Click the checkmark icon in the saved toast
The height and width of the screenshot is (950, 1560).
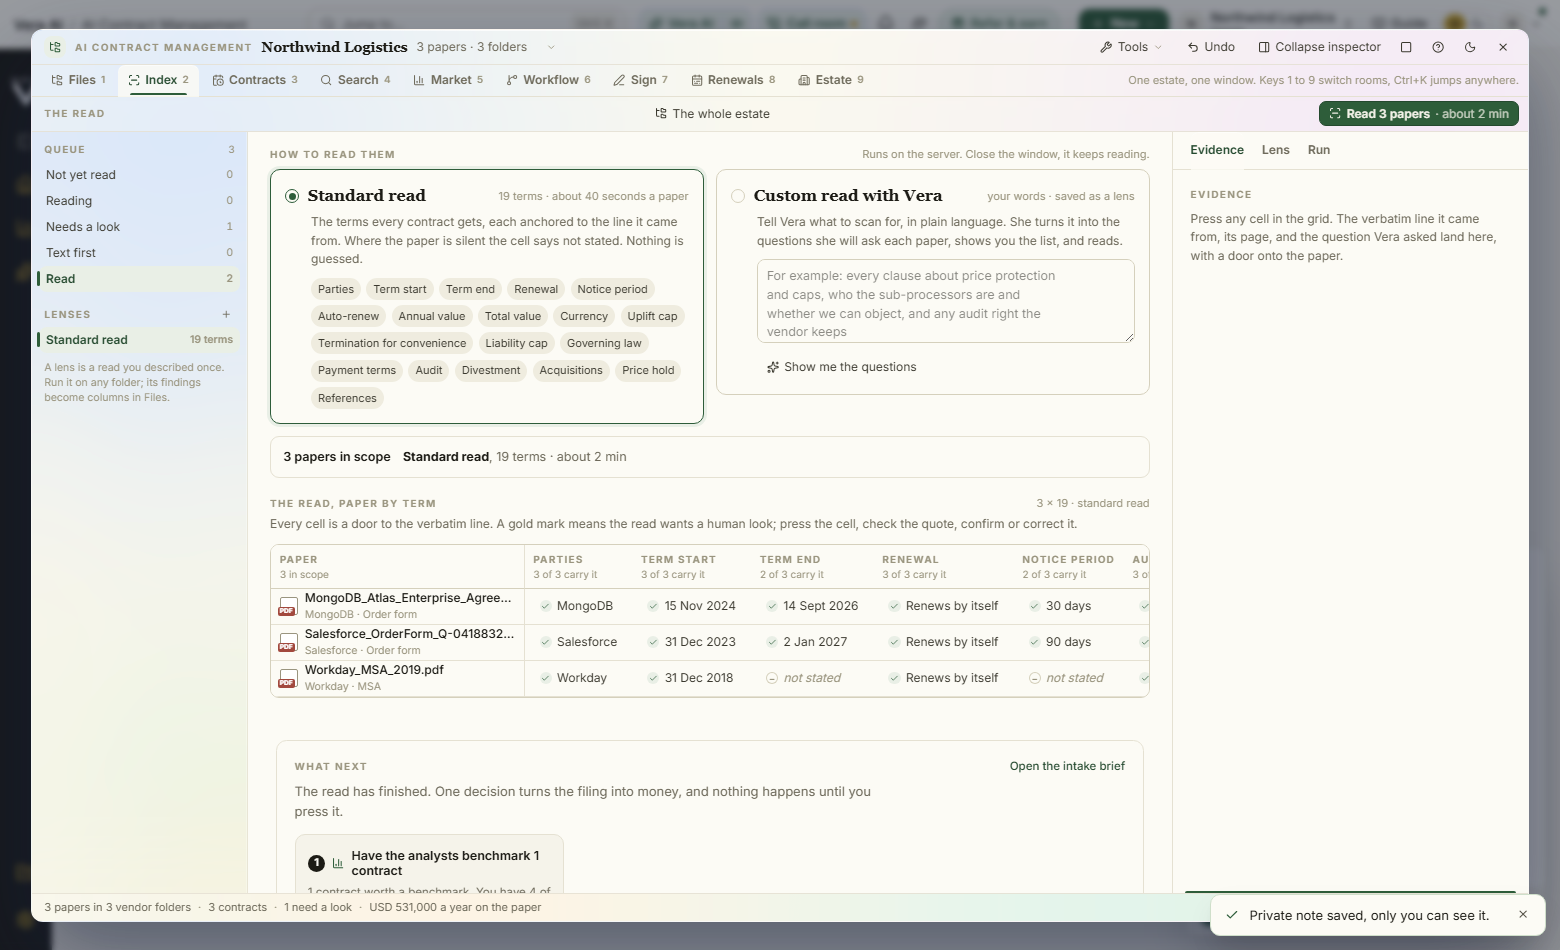[x=1232, y=915]
